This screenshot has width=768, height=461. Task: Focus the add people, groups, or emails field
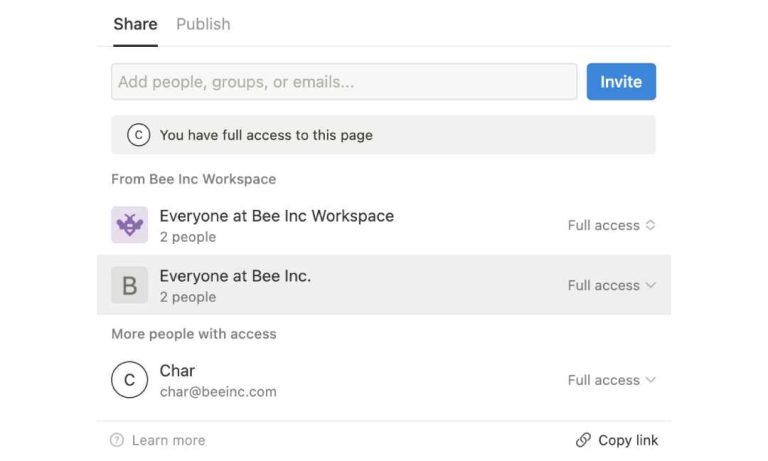click(343, 82)
